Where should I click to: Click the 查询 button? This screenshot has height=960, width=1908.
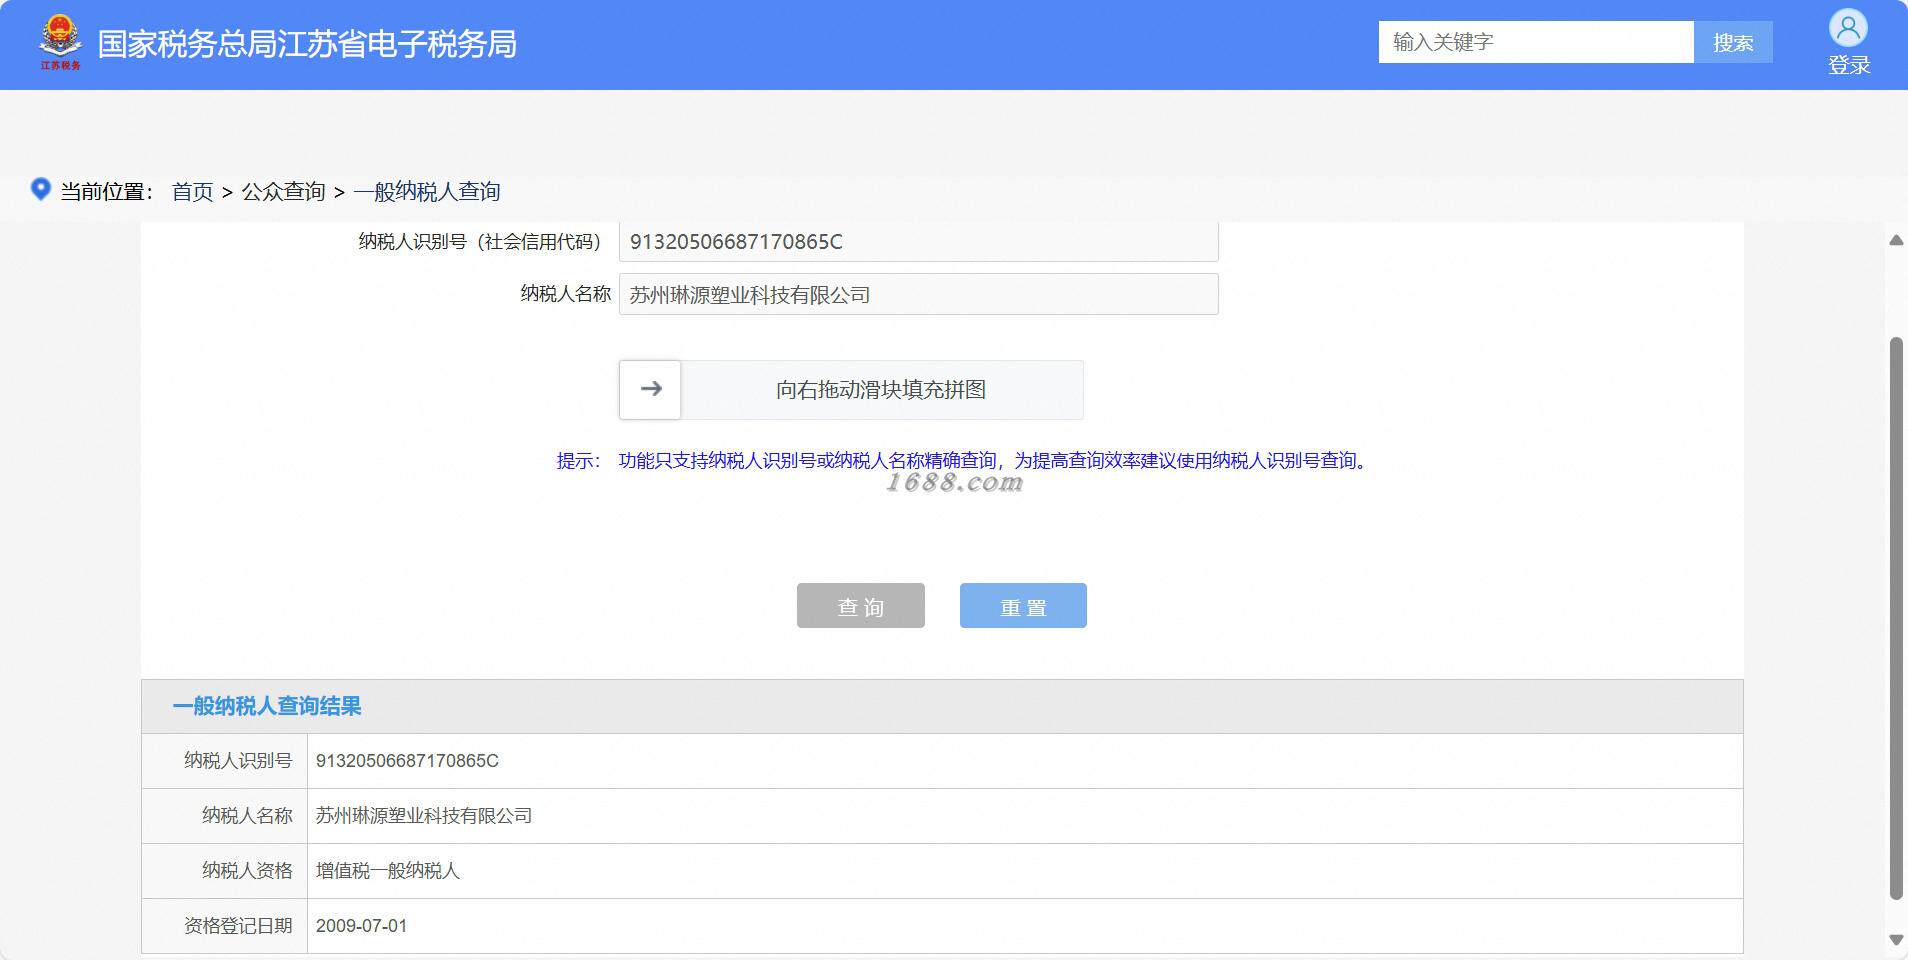[x=861, y=606]
